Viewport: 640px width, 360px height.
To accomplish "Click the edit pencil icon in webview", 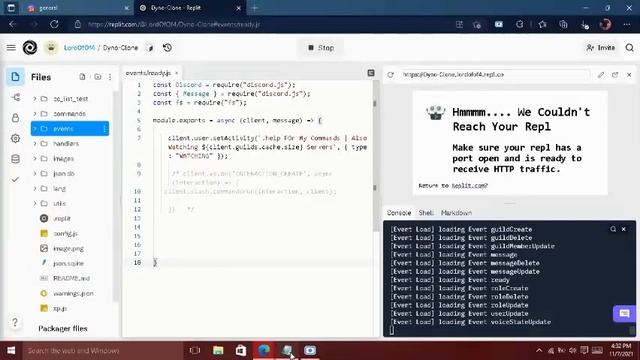I will coord(601,75).
